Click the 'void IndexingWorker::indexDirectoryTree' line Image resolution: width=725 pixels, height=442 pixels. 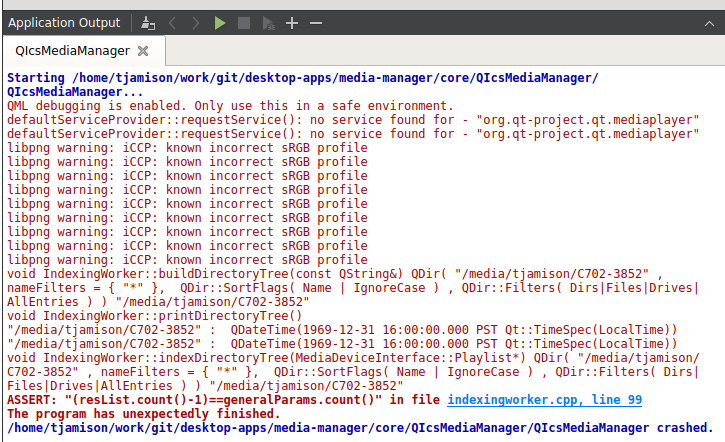coord(353,358)
